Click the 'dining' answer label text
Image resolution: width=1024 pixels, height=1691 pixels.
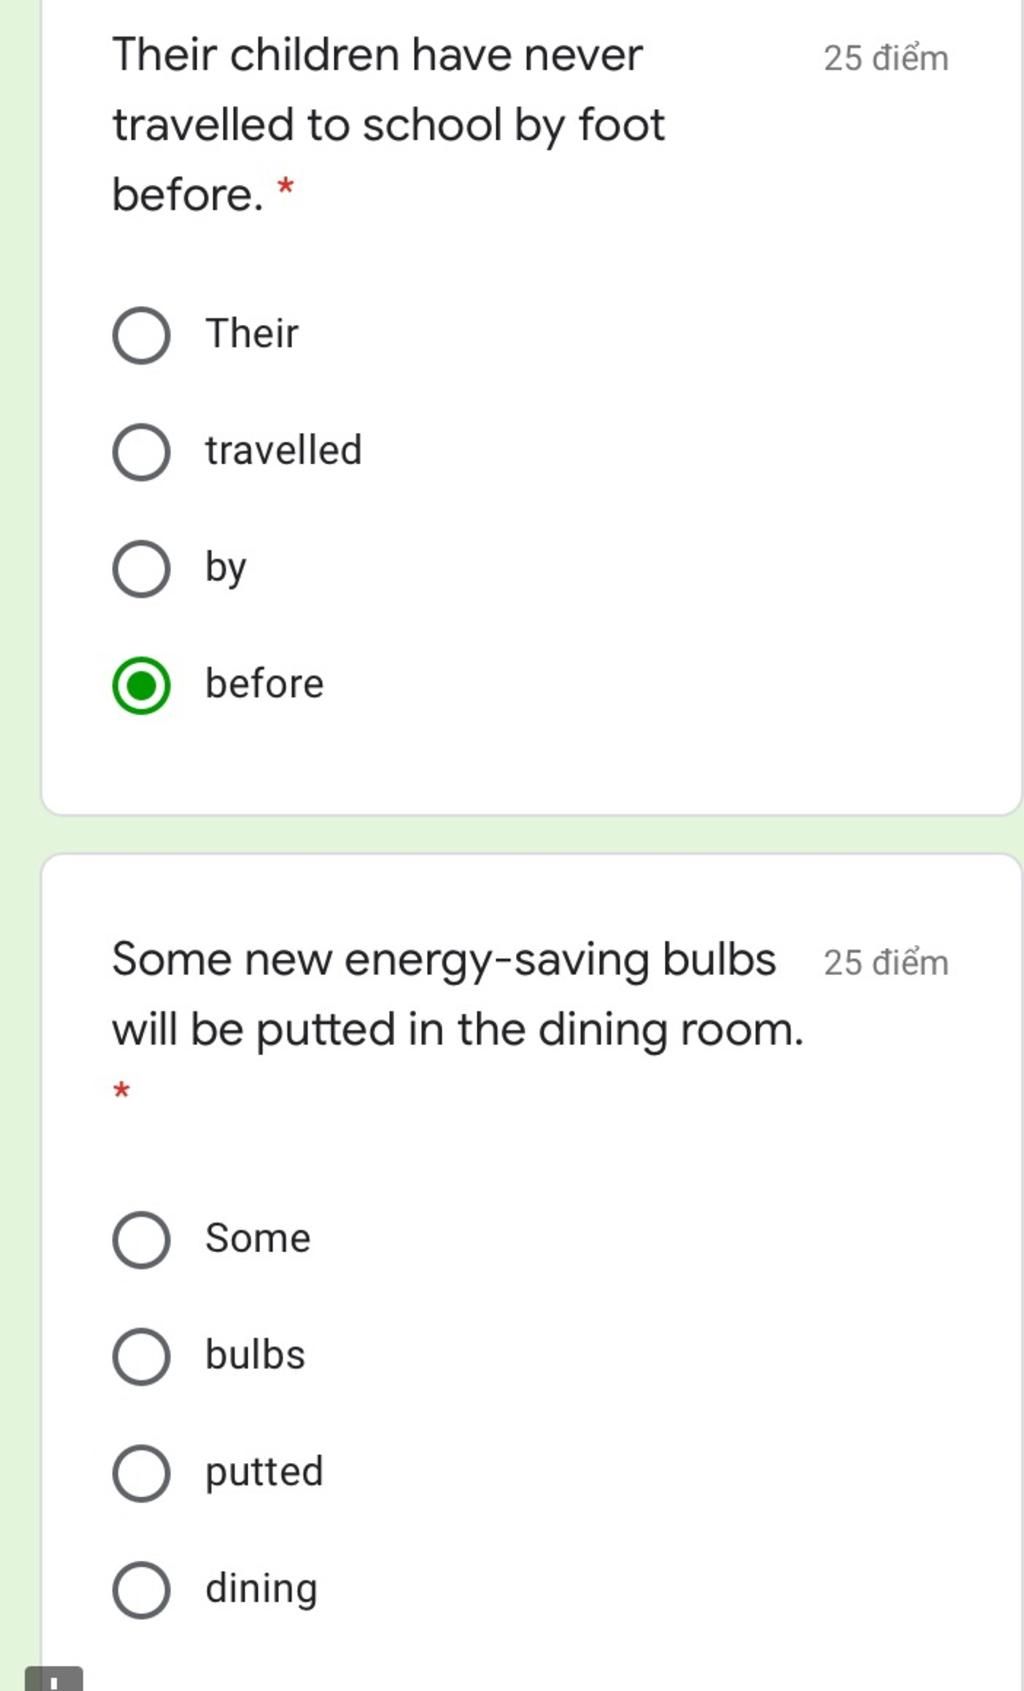coord(261,1590)
